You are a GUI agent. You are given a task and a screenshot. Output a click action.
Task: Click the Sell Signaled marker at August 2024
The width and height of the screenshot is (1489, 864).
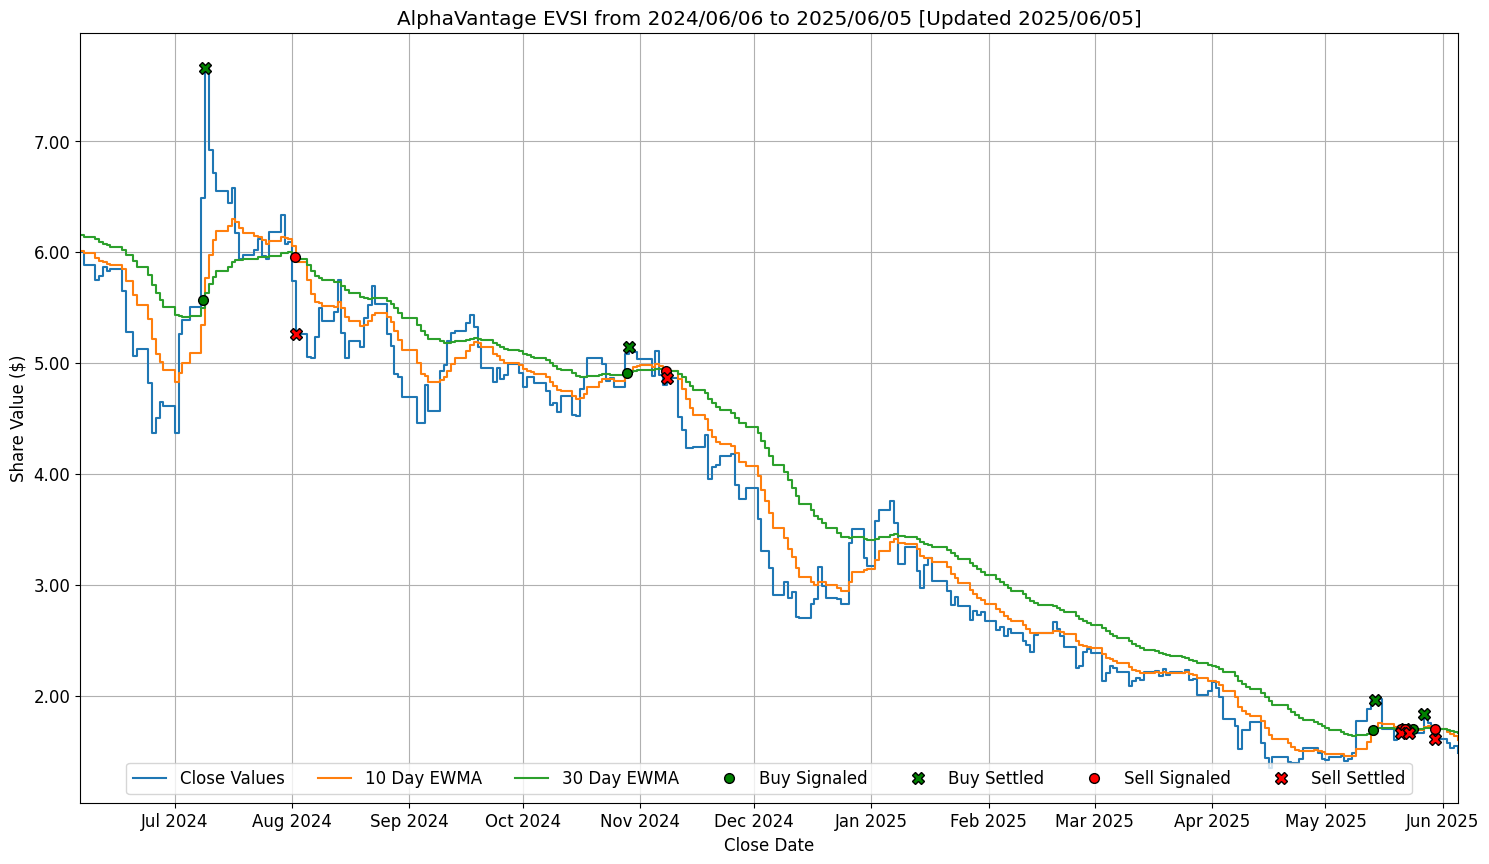pos(295,257)
